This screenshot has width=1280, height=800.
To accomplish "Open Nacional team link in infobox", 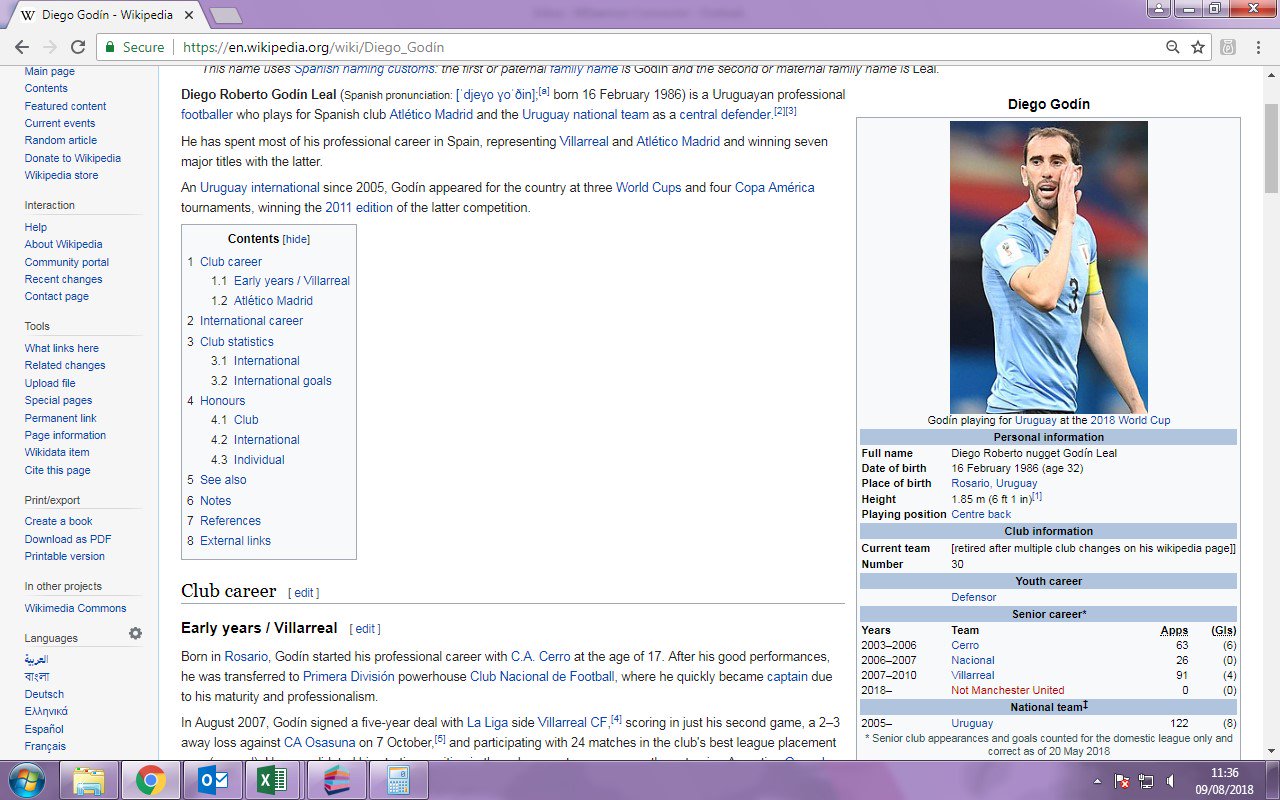I will point(973,661).
